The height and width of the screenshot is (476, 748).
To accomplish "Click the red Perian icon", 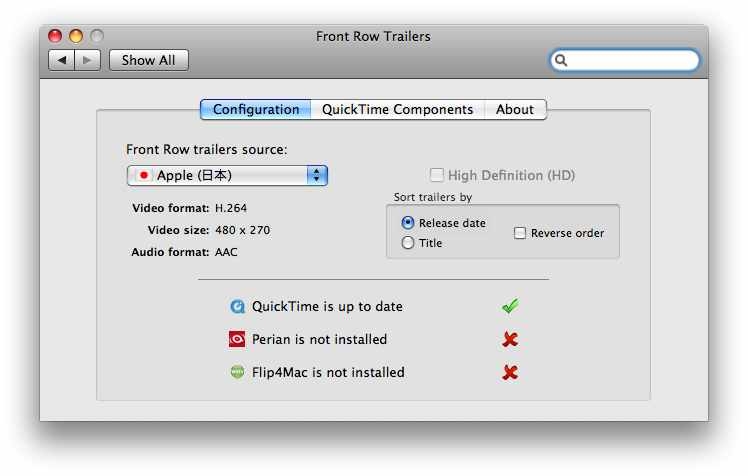I will [x=237, y=339].
